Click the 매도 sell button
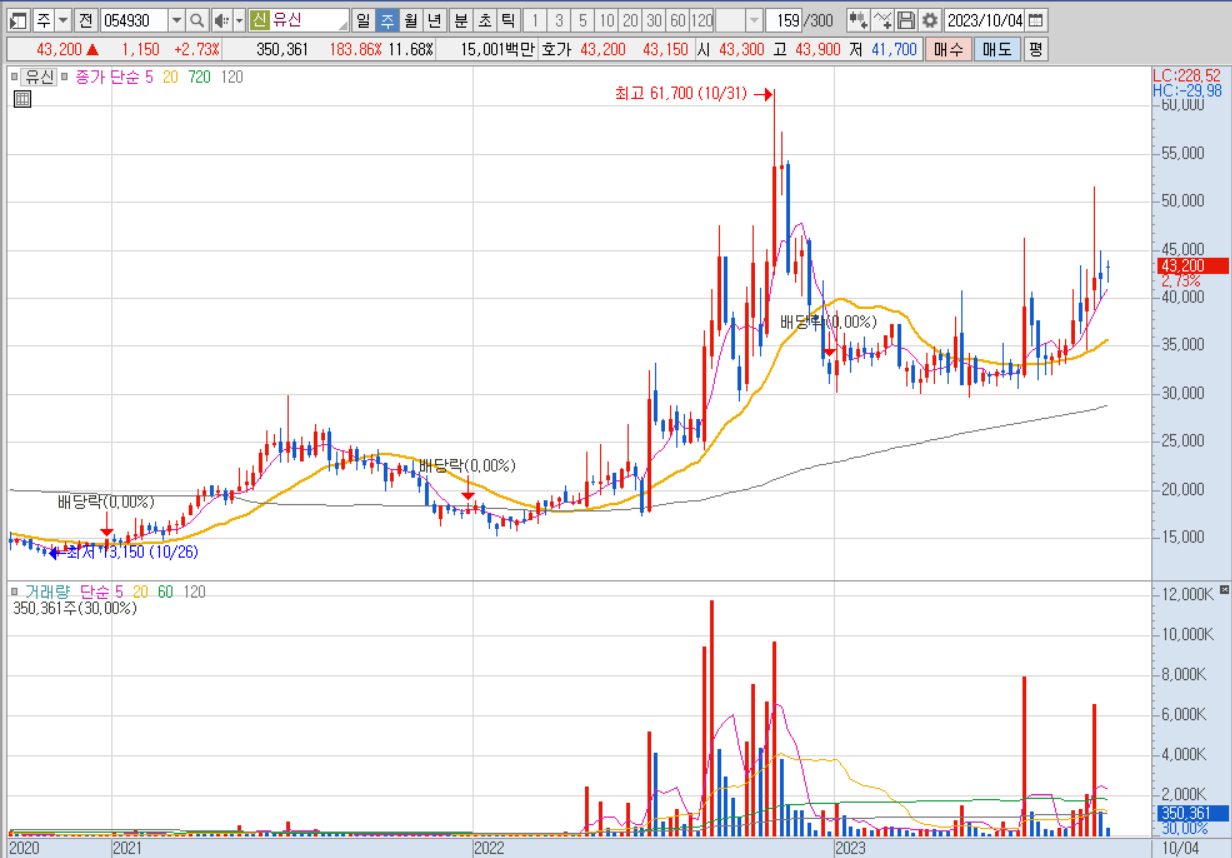 click(996, 49)
